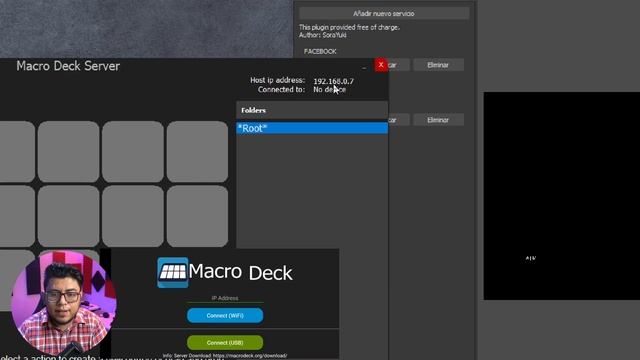Image resolution: width=640 pixels, height=360 pixels.
Task: Click the presenter webcam thumbnail
Action: pyautogui.click(x=64, y=303)
